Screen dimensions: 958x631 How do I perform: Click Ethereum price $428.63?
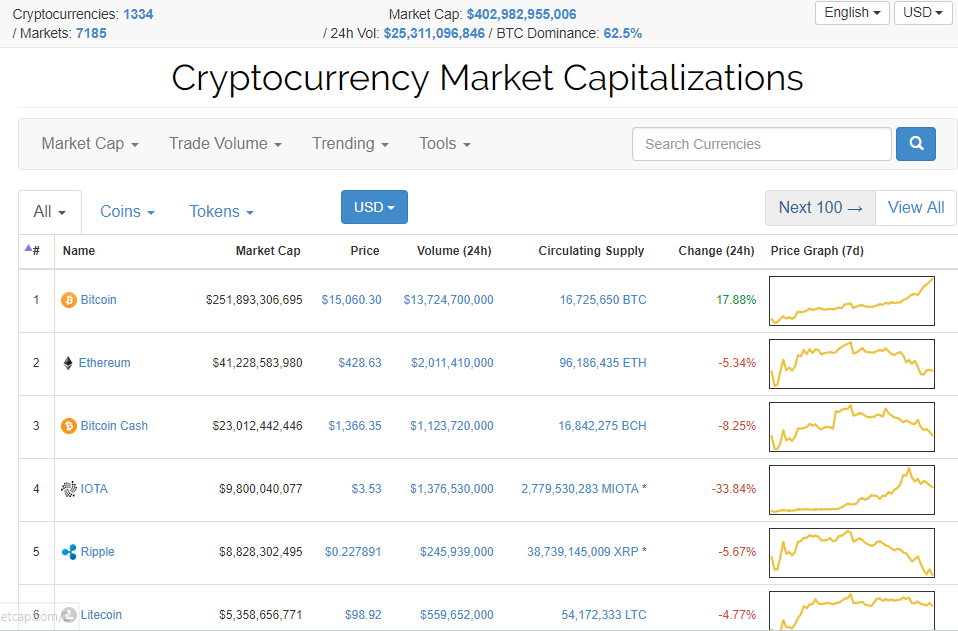(x=360, y=363)
